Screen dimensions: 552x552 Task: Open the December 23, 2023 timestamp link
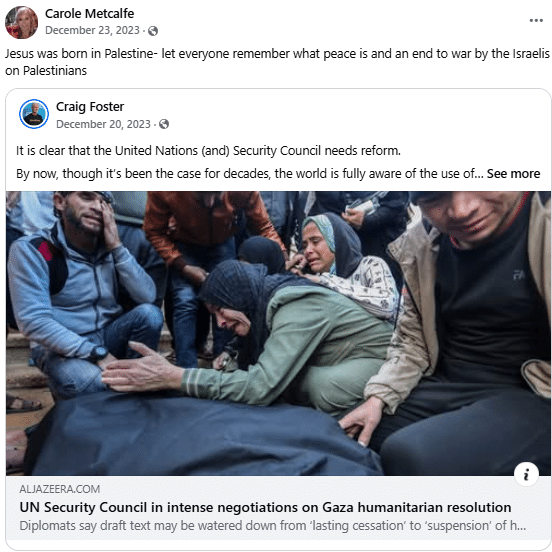(x=92, y=31)
